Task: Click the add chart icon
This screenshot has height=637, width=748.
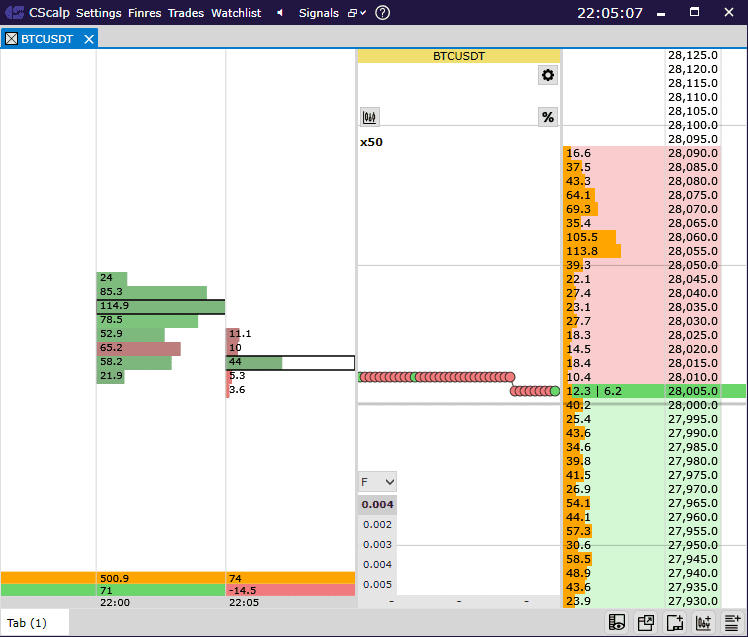Action: click(x=704, y=623)
